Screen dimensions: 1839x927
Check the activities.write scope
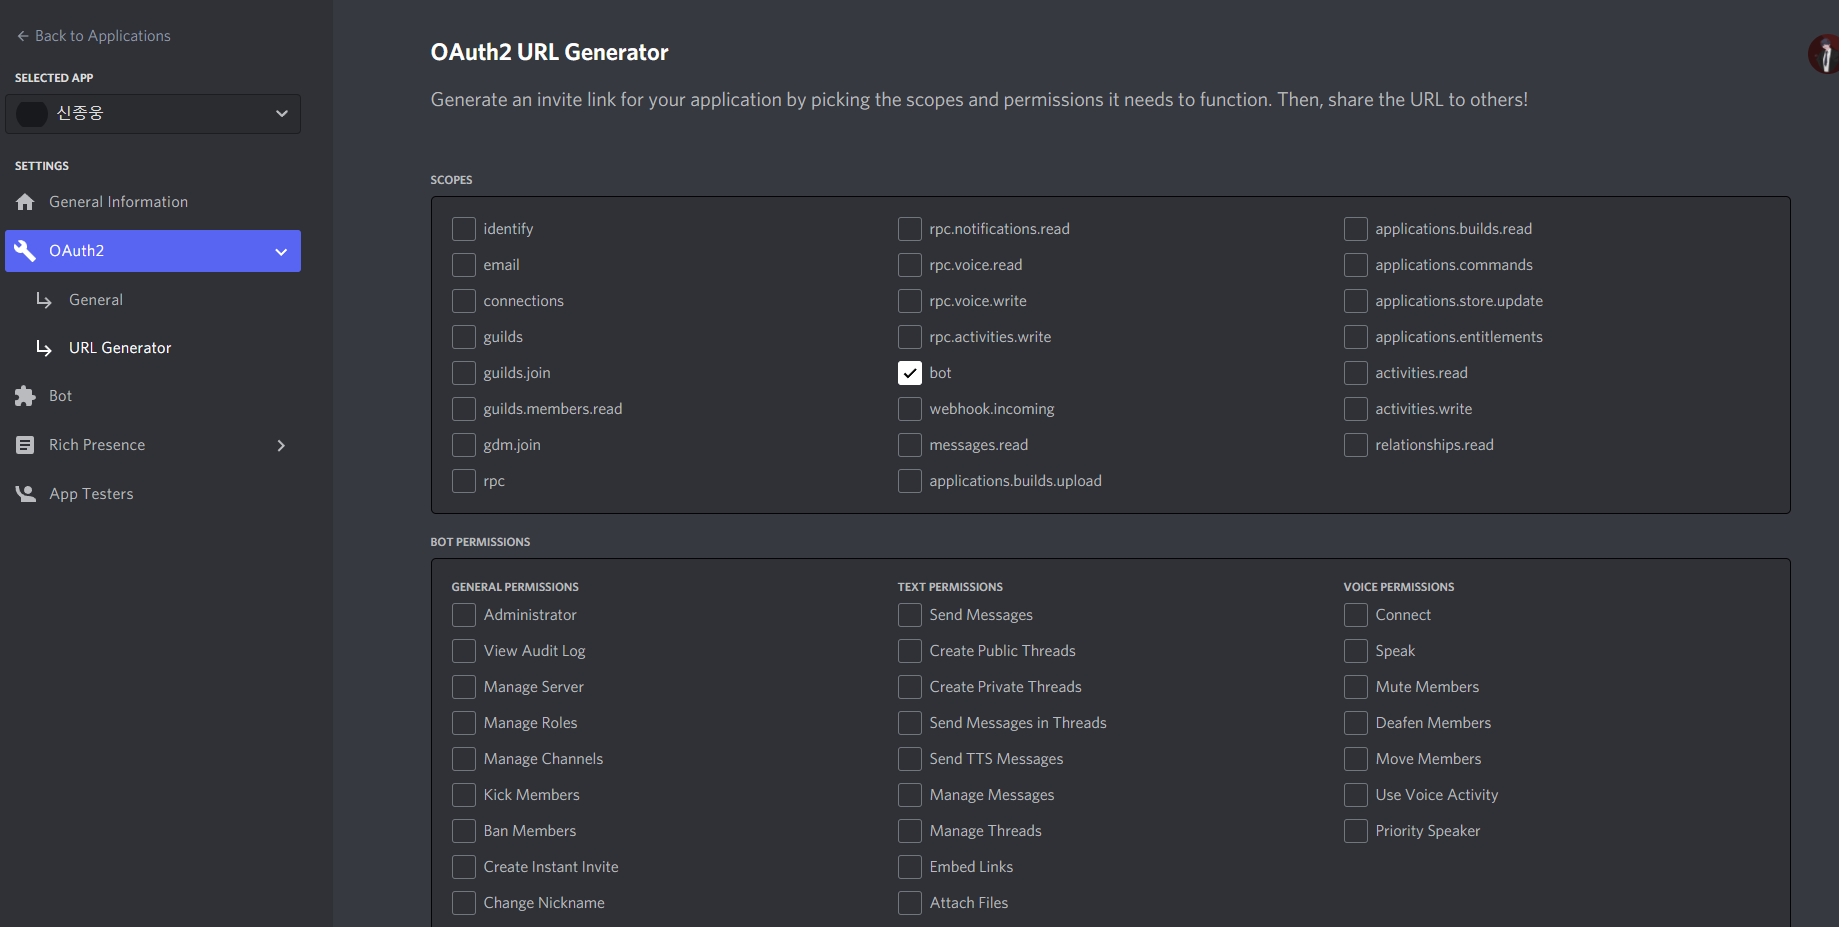[1356, 409]
